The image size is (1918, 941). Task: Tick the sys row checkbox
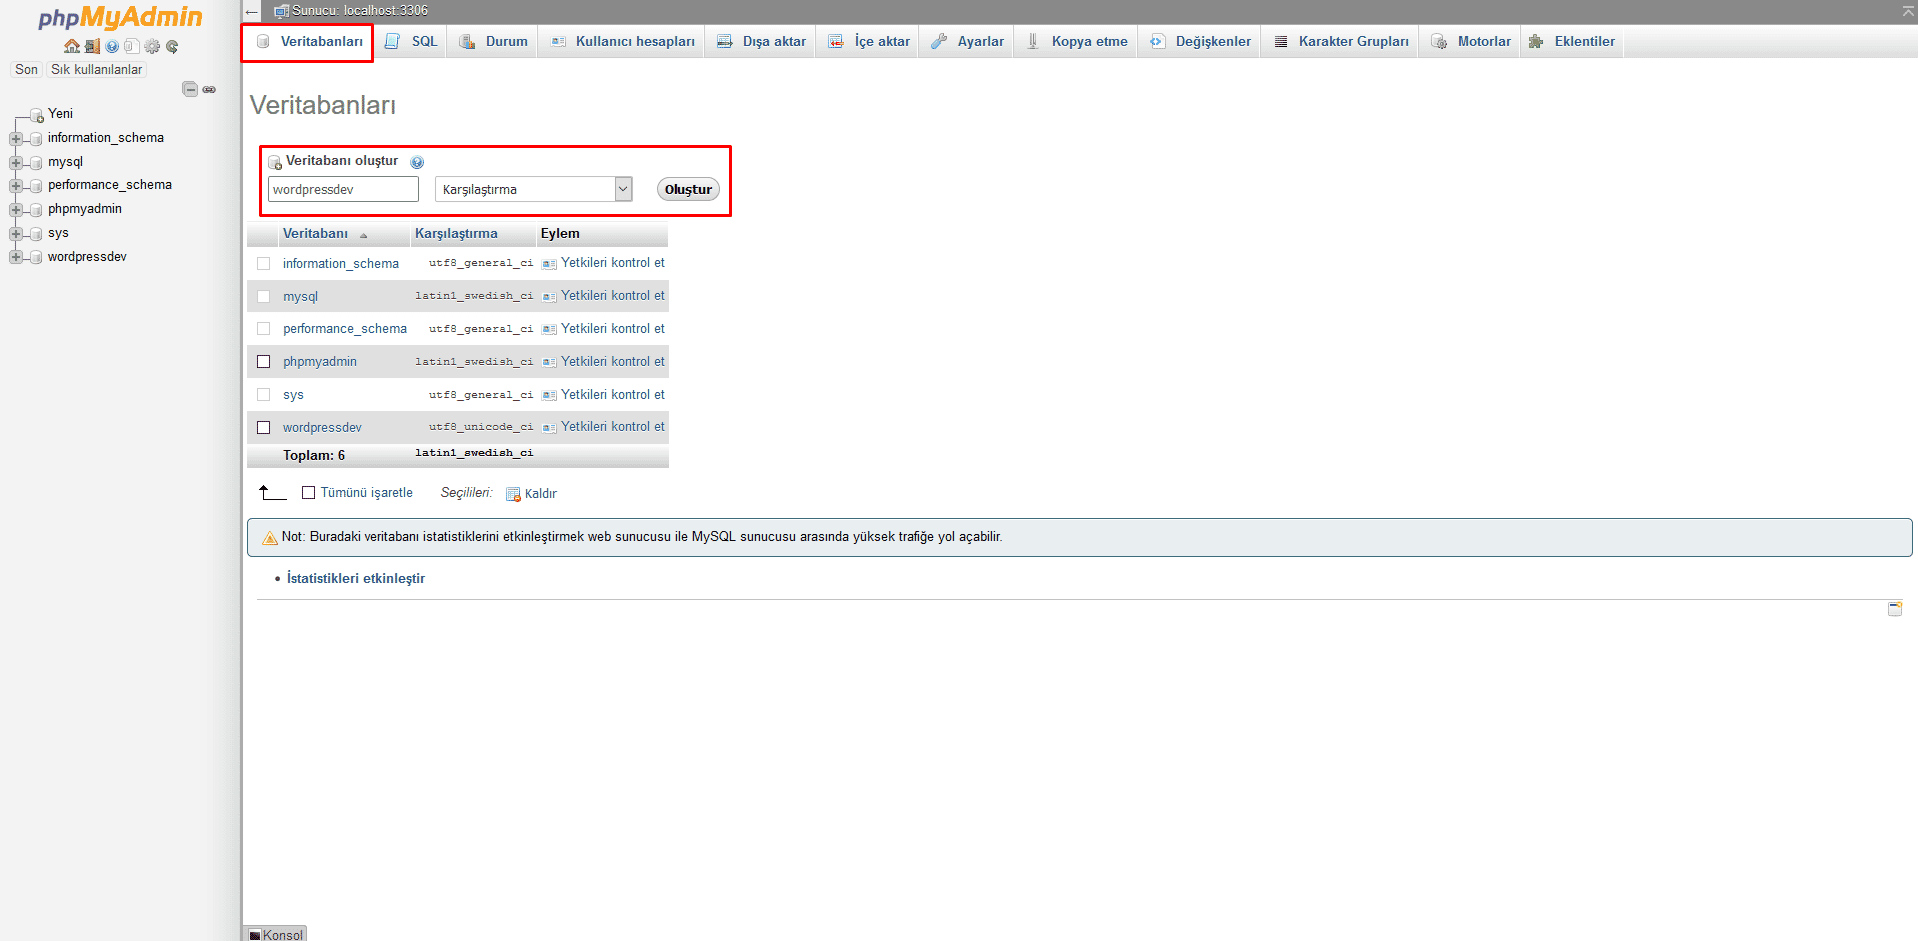point(264,395)
